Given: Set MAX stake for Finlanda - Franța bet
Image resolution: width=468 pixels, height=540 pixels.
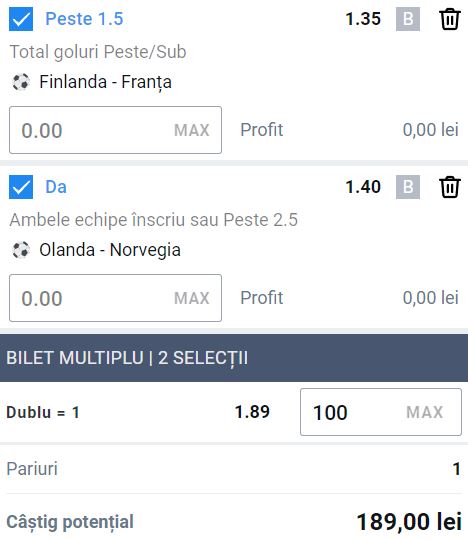Looking at the screenshot, I should coord(192,130).
